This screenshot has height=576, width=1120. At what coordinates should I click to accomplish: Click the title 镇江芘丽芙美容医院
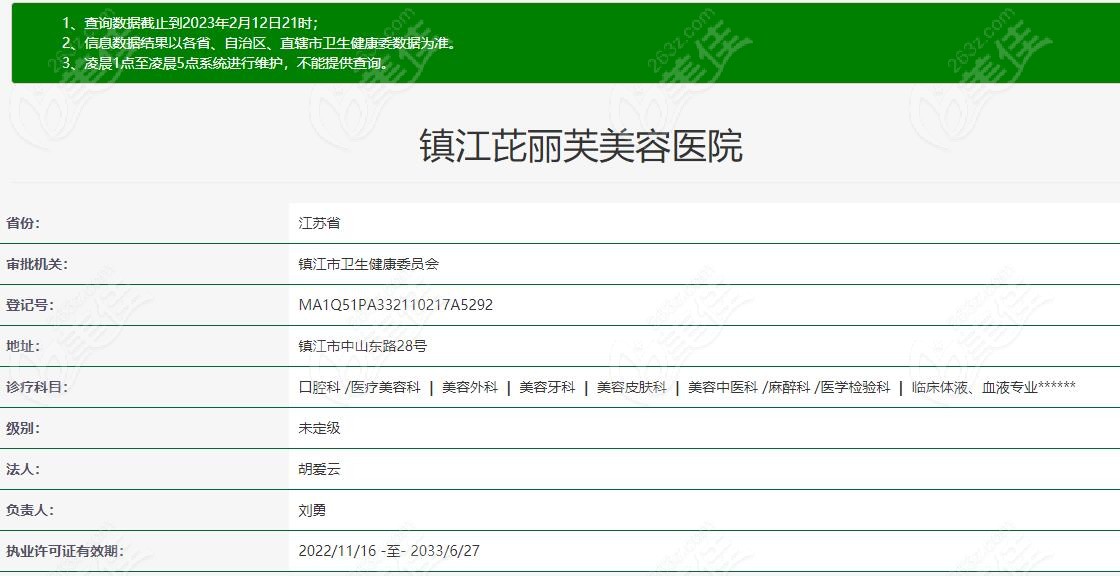[581, 146]
